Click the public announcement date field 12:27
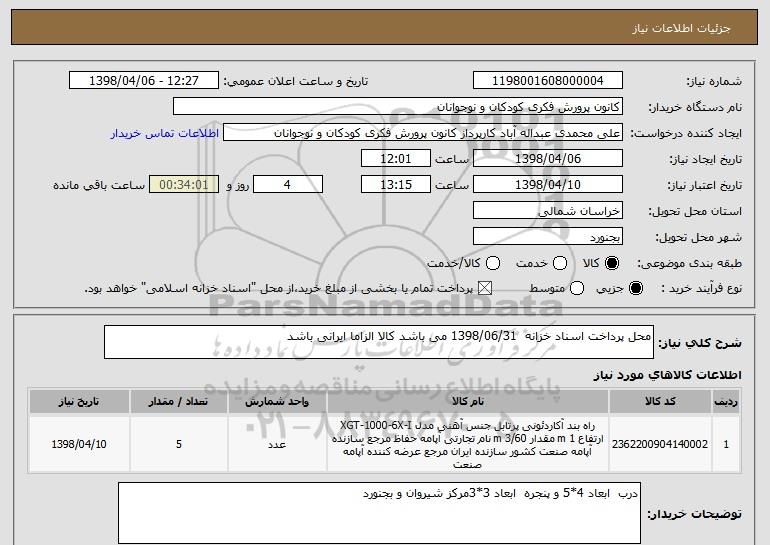Image resolution: width=770 pixels, height=545 pixels. 144,81
